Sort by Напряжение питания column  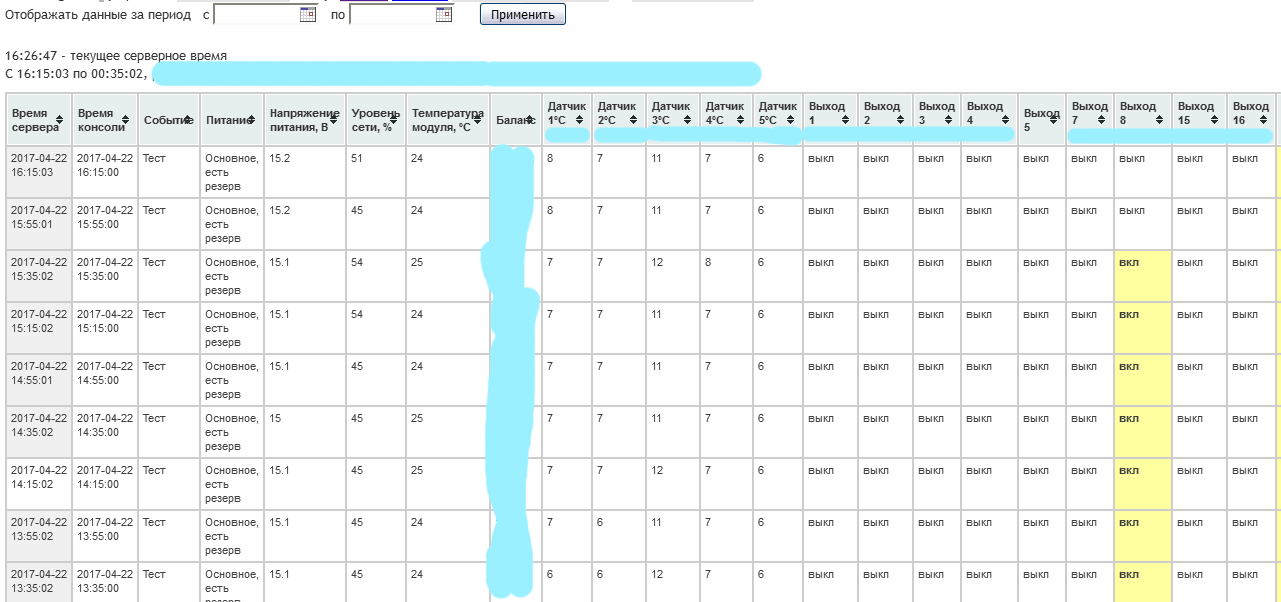(x=304, y=120)
